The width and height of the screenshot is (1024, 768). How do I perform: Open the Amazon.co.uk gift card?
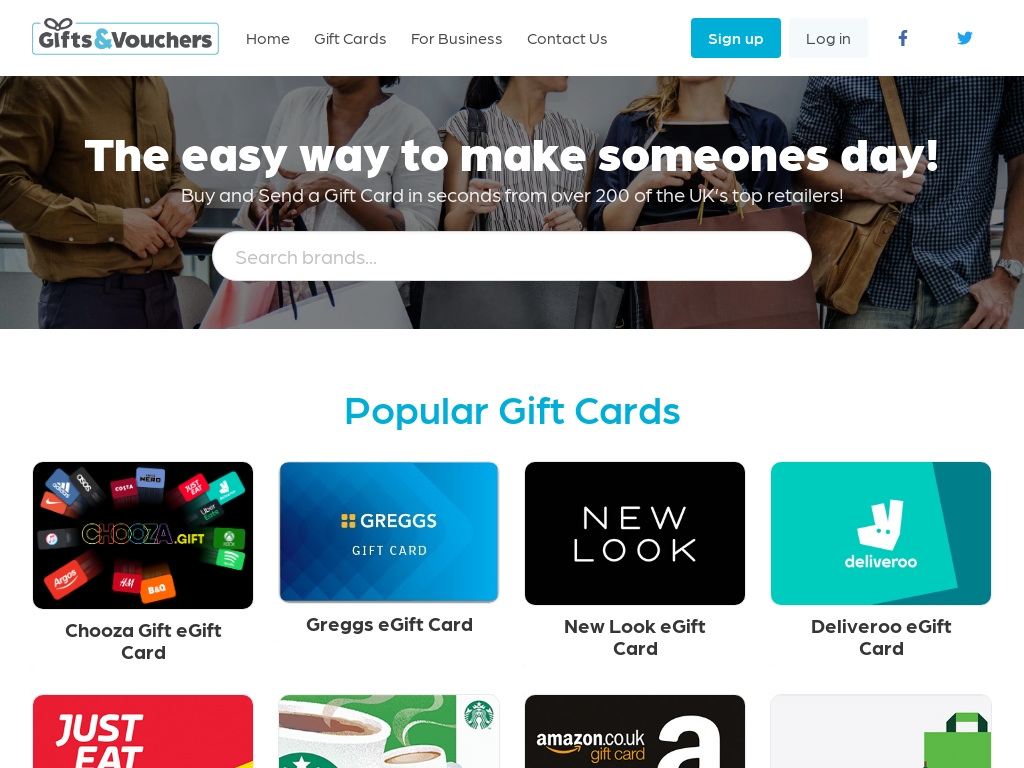635,731
